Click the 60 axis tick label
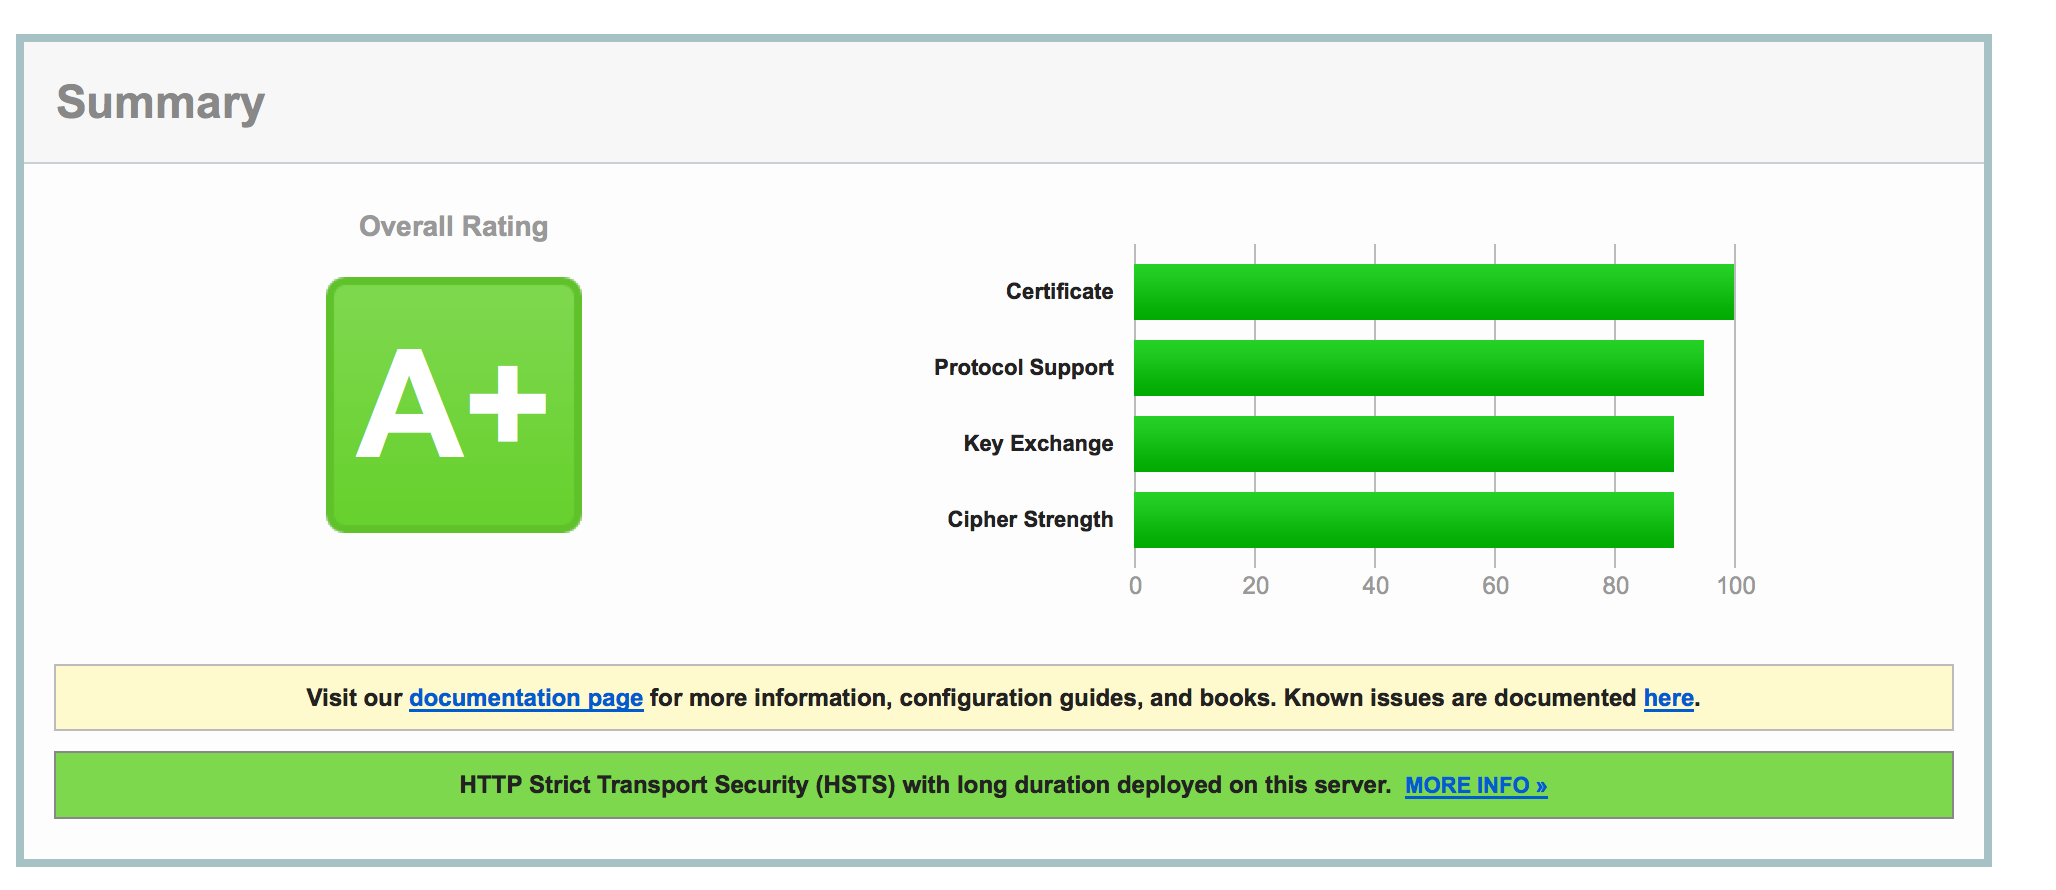Viewport: 2056px width, 890px height. tap(1495, 586)
